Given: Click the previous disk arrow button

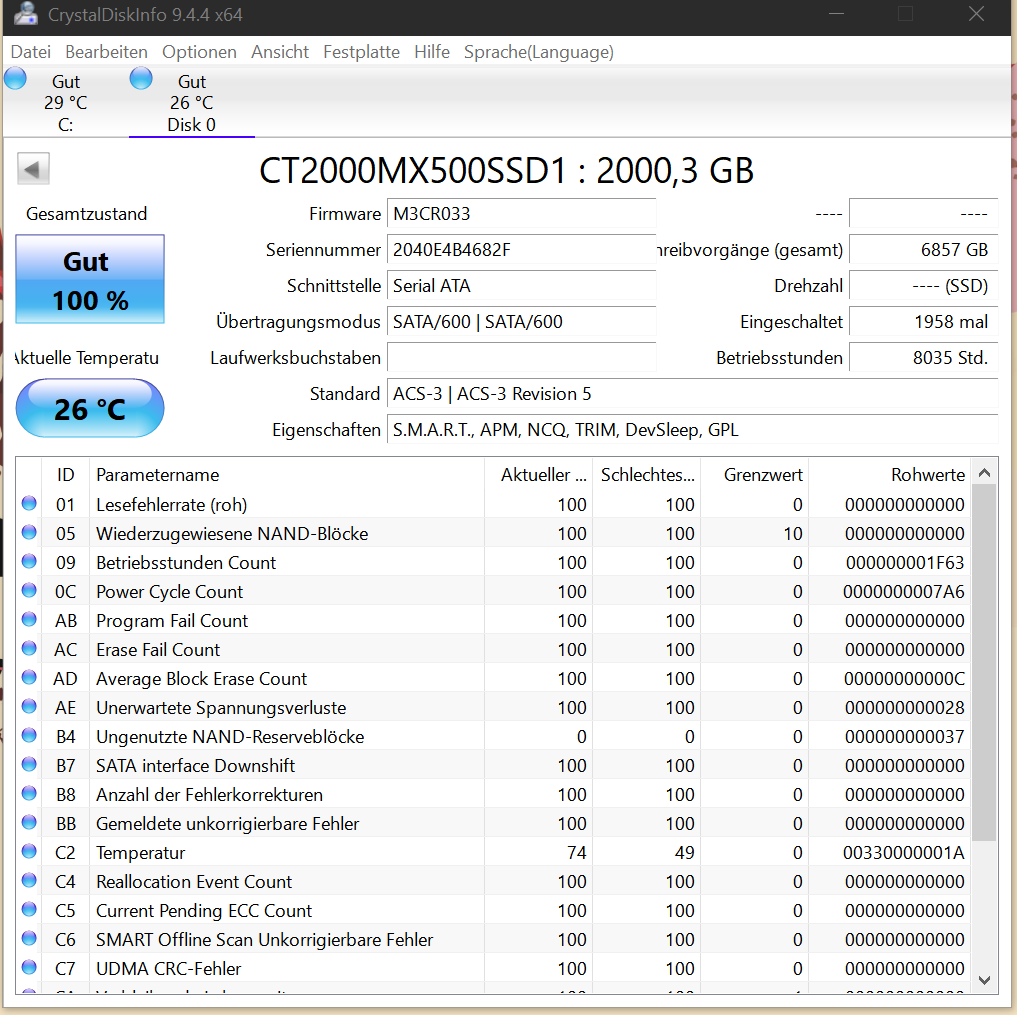Looking at the screenshot, I should click(33, 169).
